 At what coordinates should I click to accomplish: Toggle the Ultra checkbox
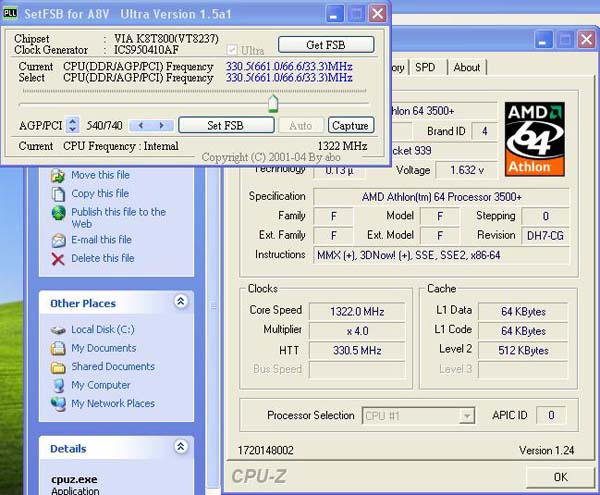[x=232, y=50]
